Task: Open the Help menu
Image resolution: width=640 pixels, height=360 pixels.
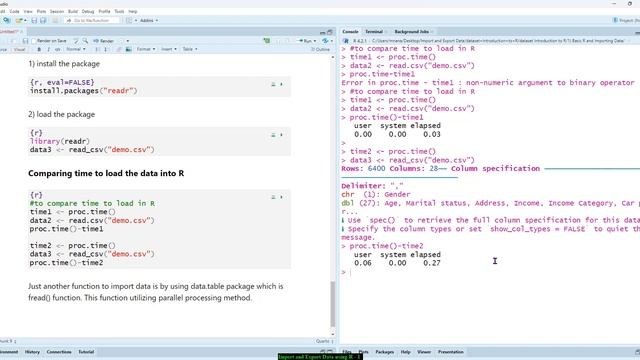Action: point(133,11)
